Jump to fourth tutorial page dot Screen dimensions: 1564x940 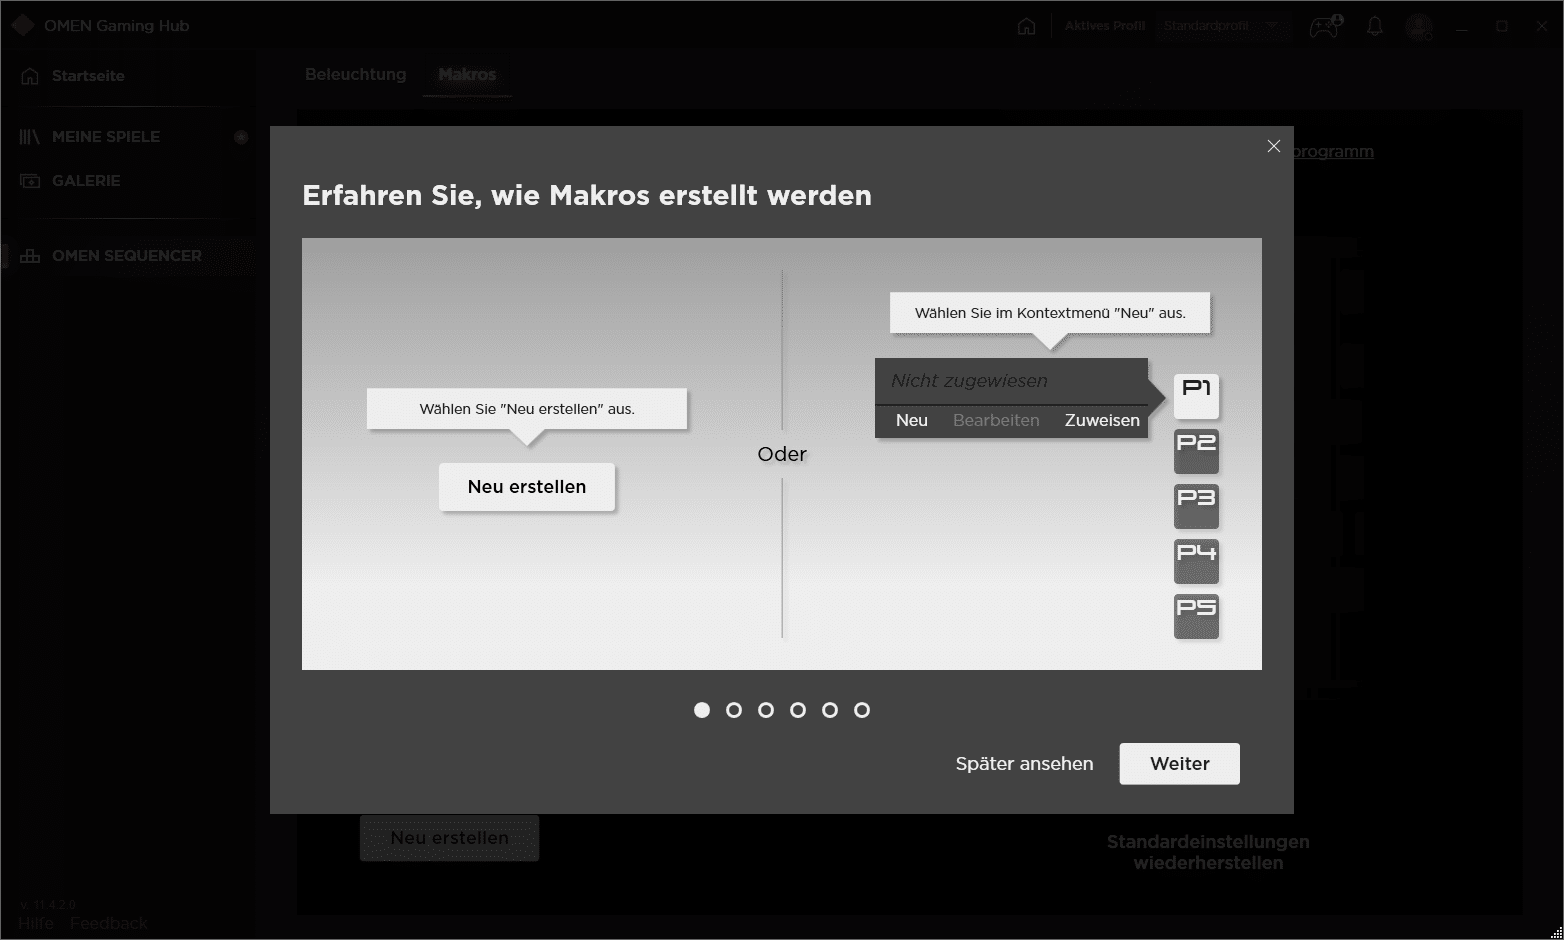click(798, 710)
